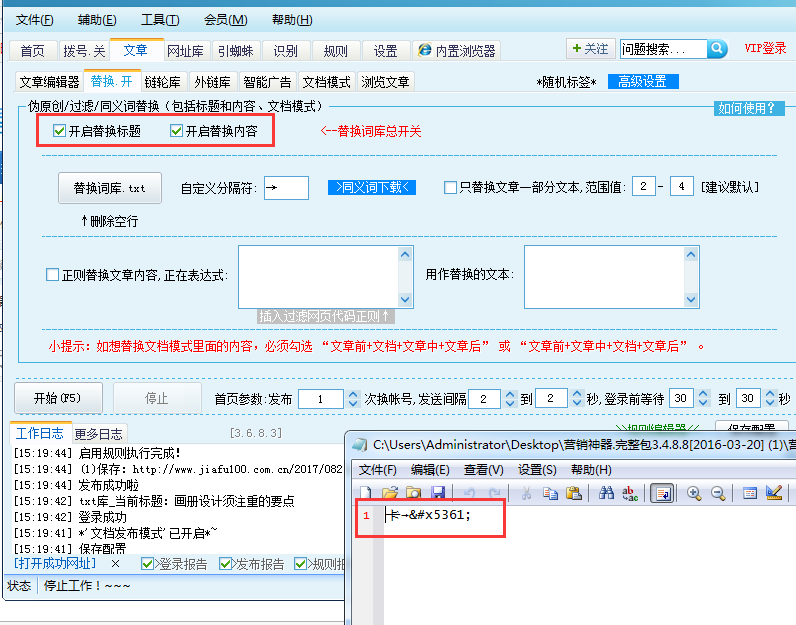This screenshot has width=796, height=625.
Task: Uncheck 开启替换标题 checkbox
Action: point(60,131)
